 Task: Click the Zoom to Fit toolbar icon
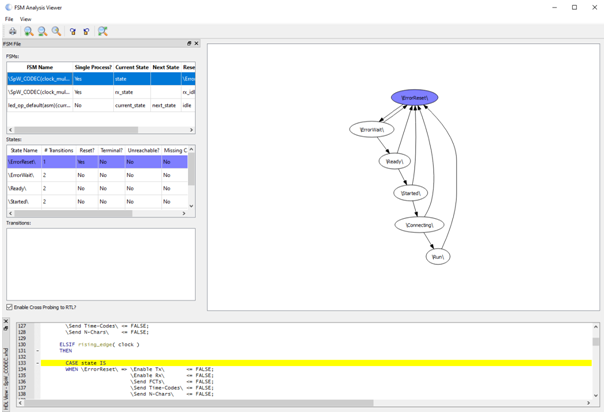click(x=102, y=31)
